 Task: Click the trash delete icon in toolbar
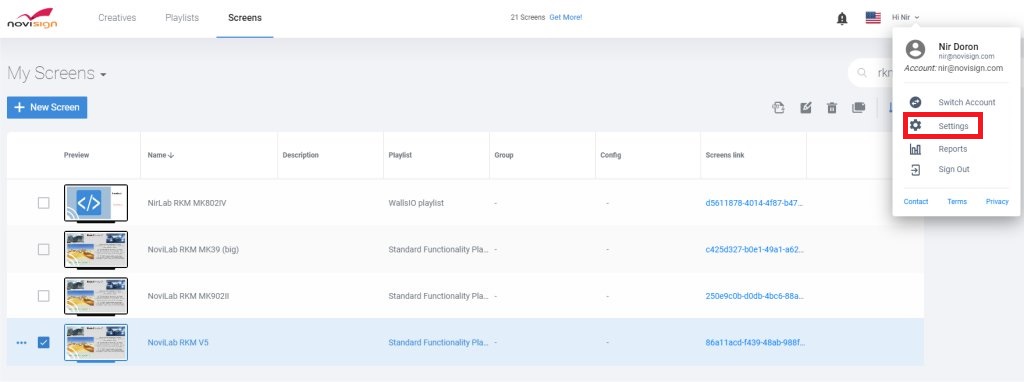pos(832,108)
